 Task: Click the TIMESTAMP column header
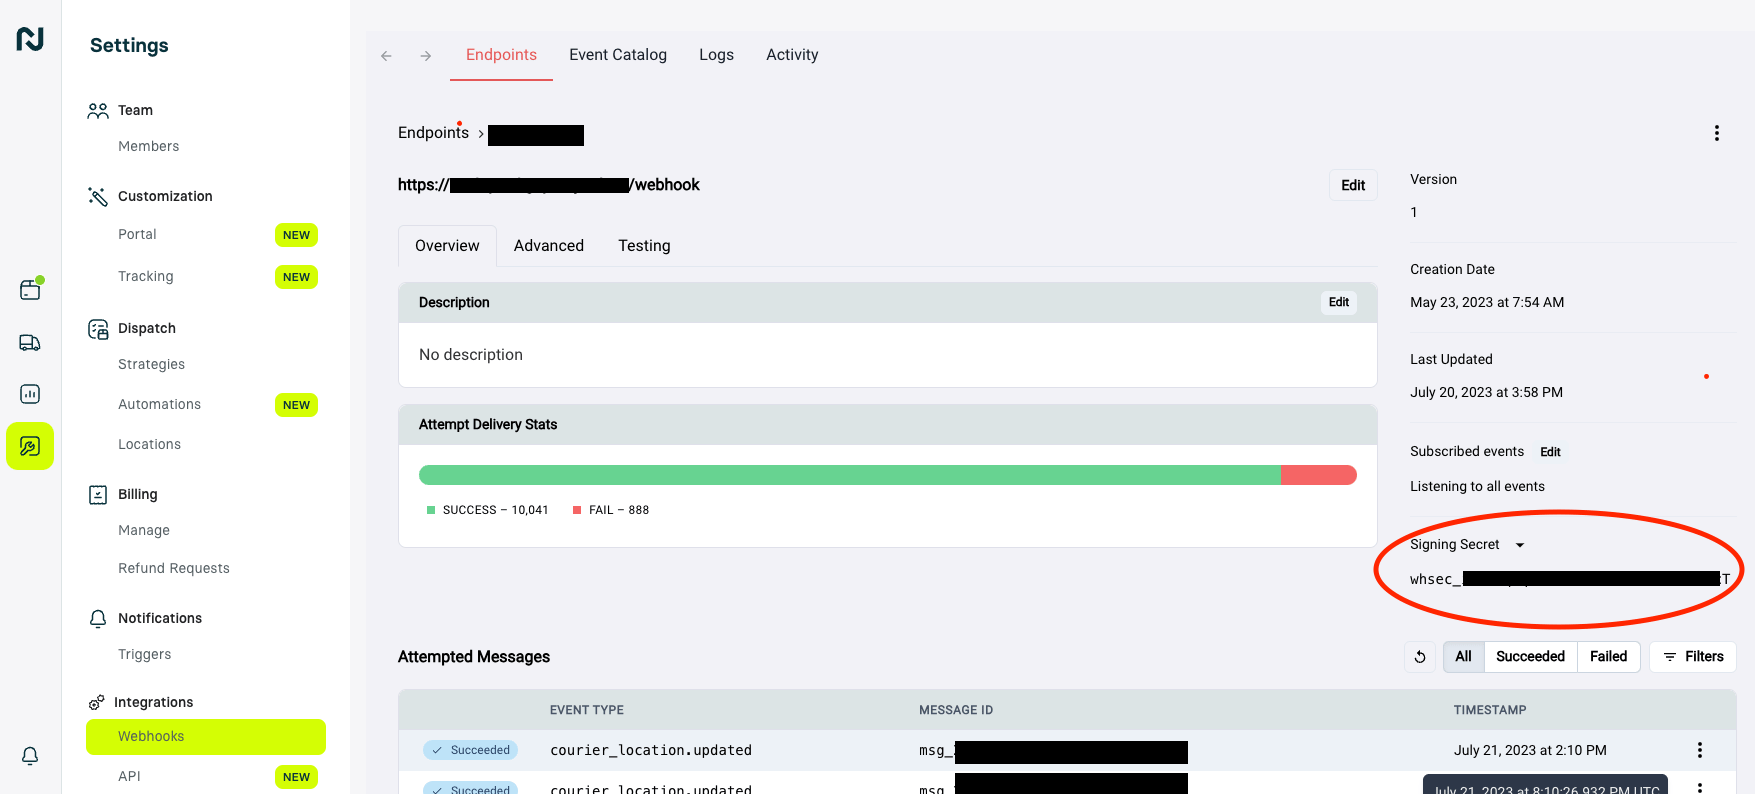(x=1490, y=710)
